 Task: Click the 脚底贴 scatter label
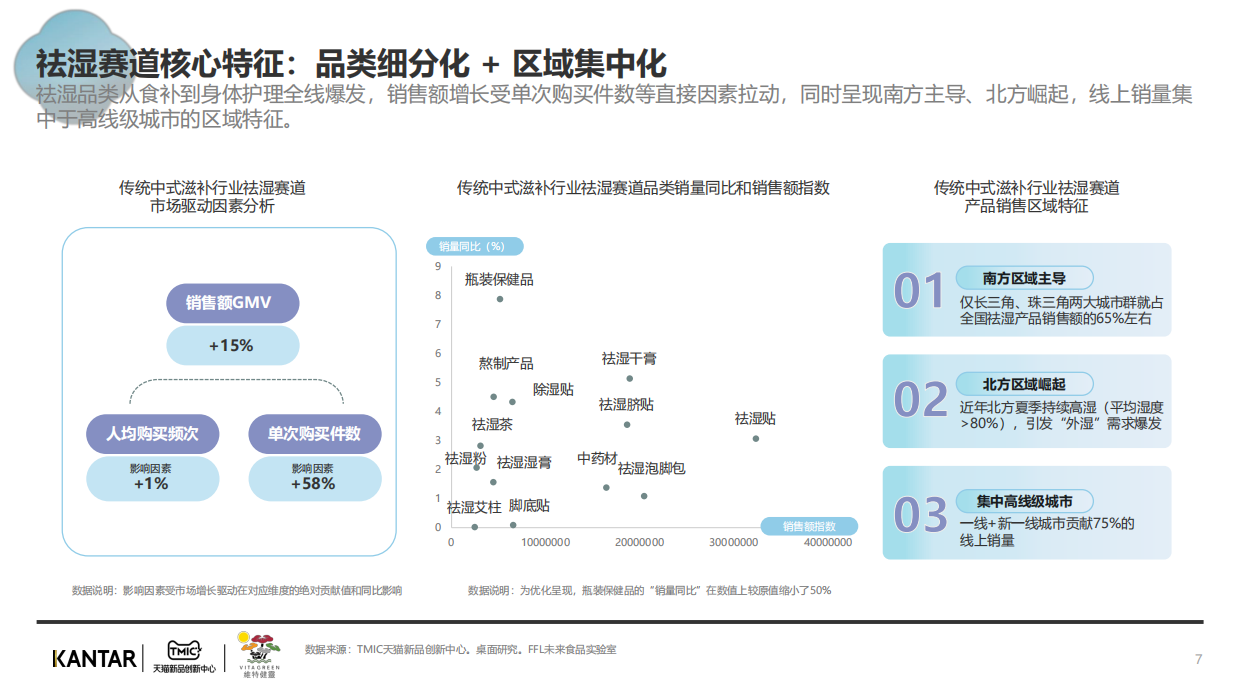click(x=529, y=506)
